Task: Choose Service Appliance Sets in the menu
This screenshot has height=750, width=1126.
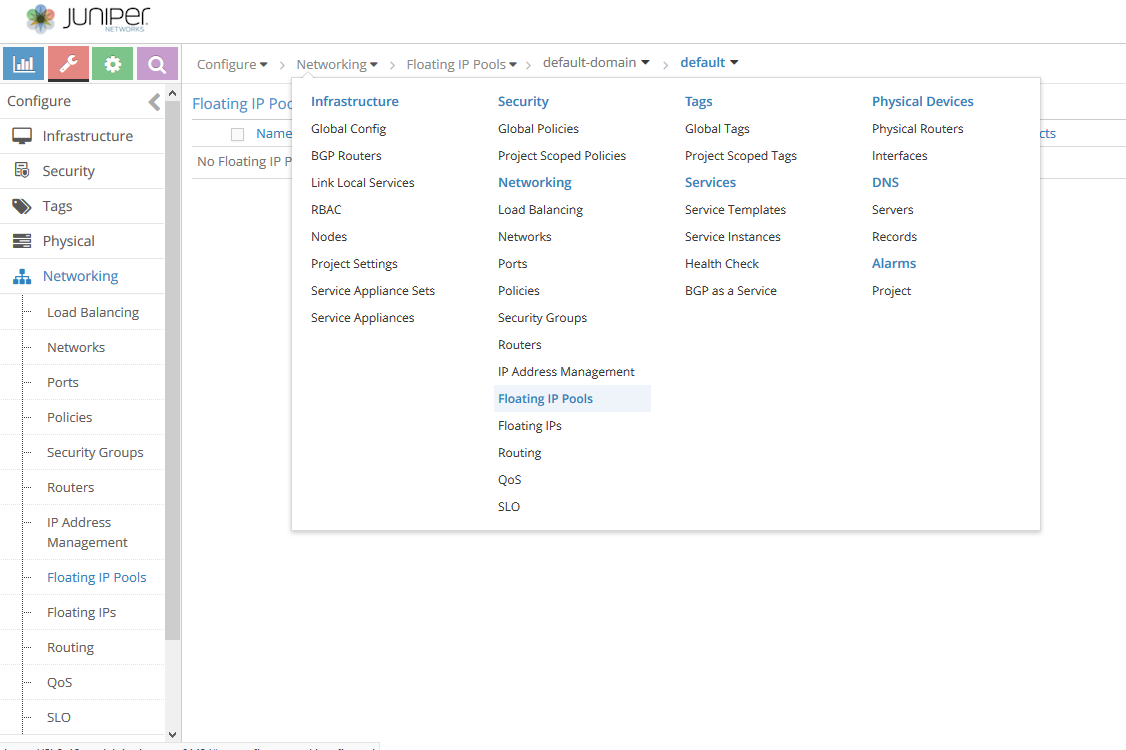Action: 373,291
